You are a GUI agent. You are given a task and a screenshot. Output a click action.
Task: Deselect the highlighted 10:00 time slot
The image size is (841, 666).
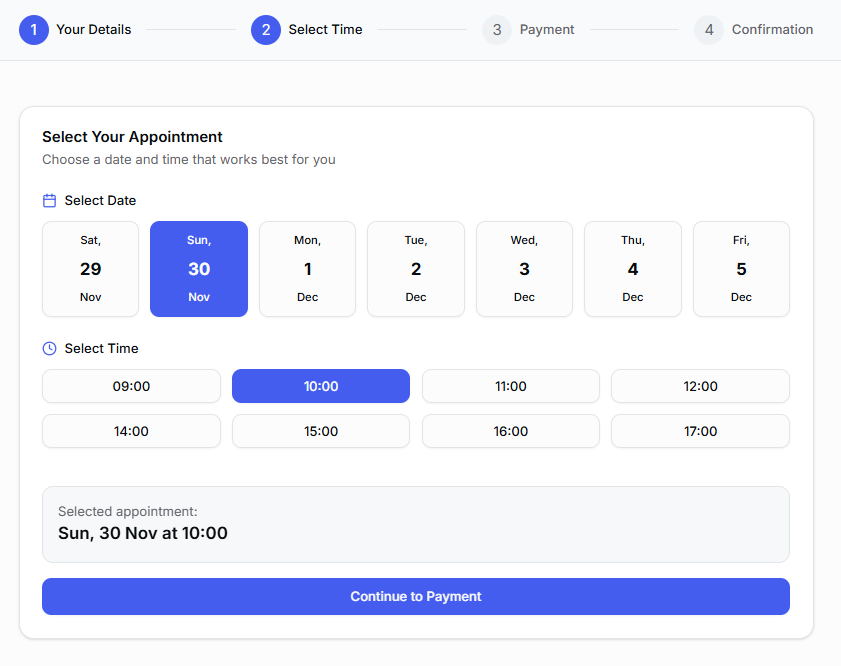(320, 386)
